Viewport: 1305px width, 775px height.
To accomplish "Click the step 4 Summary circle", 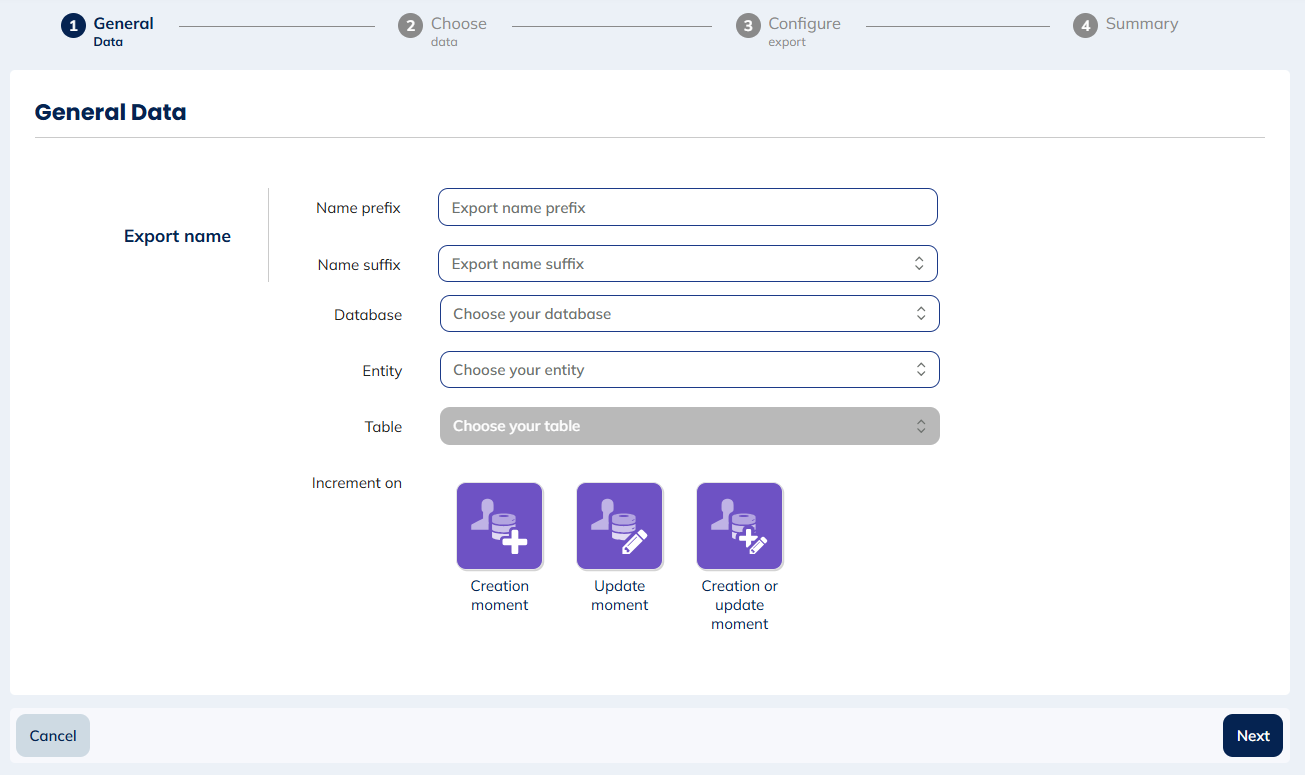I will pos(1085,25).
